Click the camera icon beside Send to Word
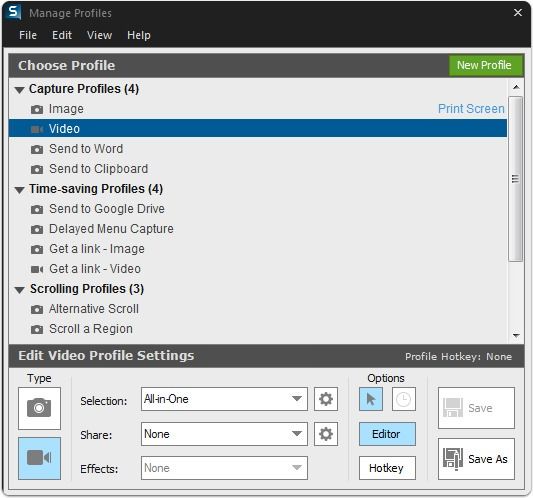 (x=37, y=150)
